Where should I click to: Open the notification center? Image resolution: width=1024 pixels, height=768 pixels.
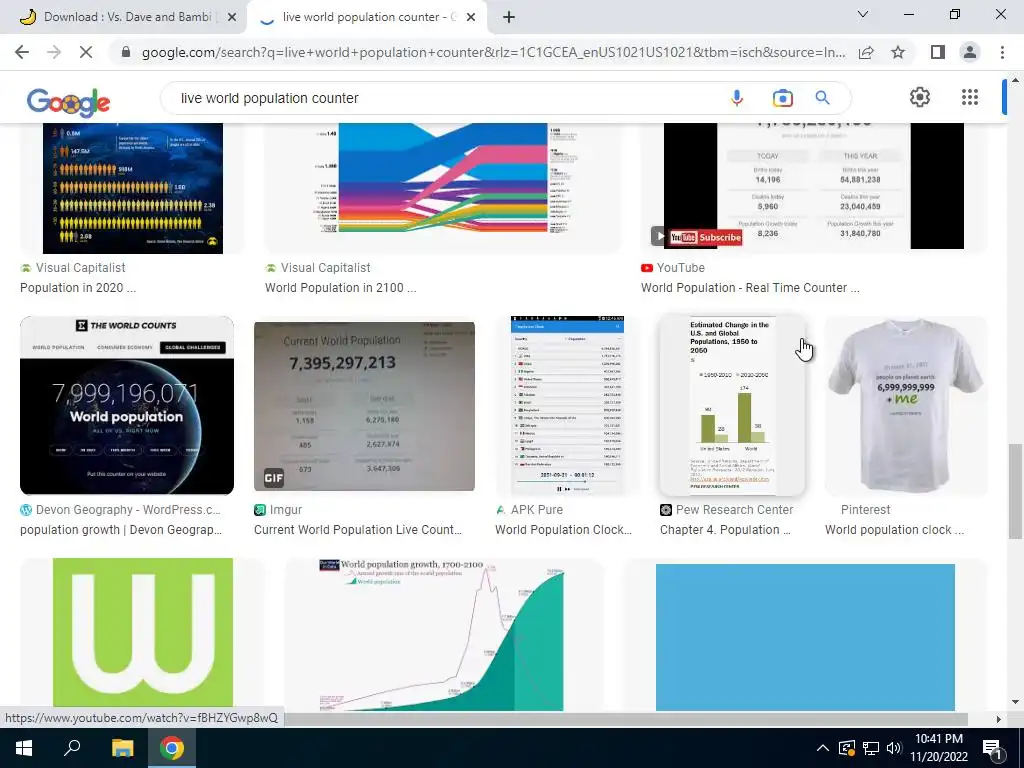[x=992, y=748]
